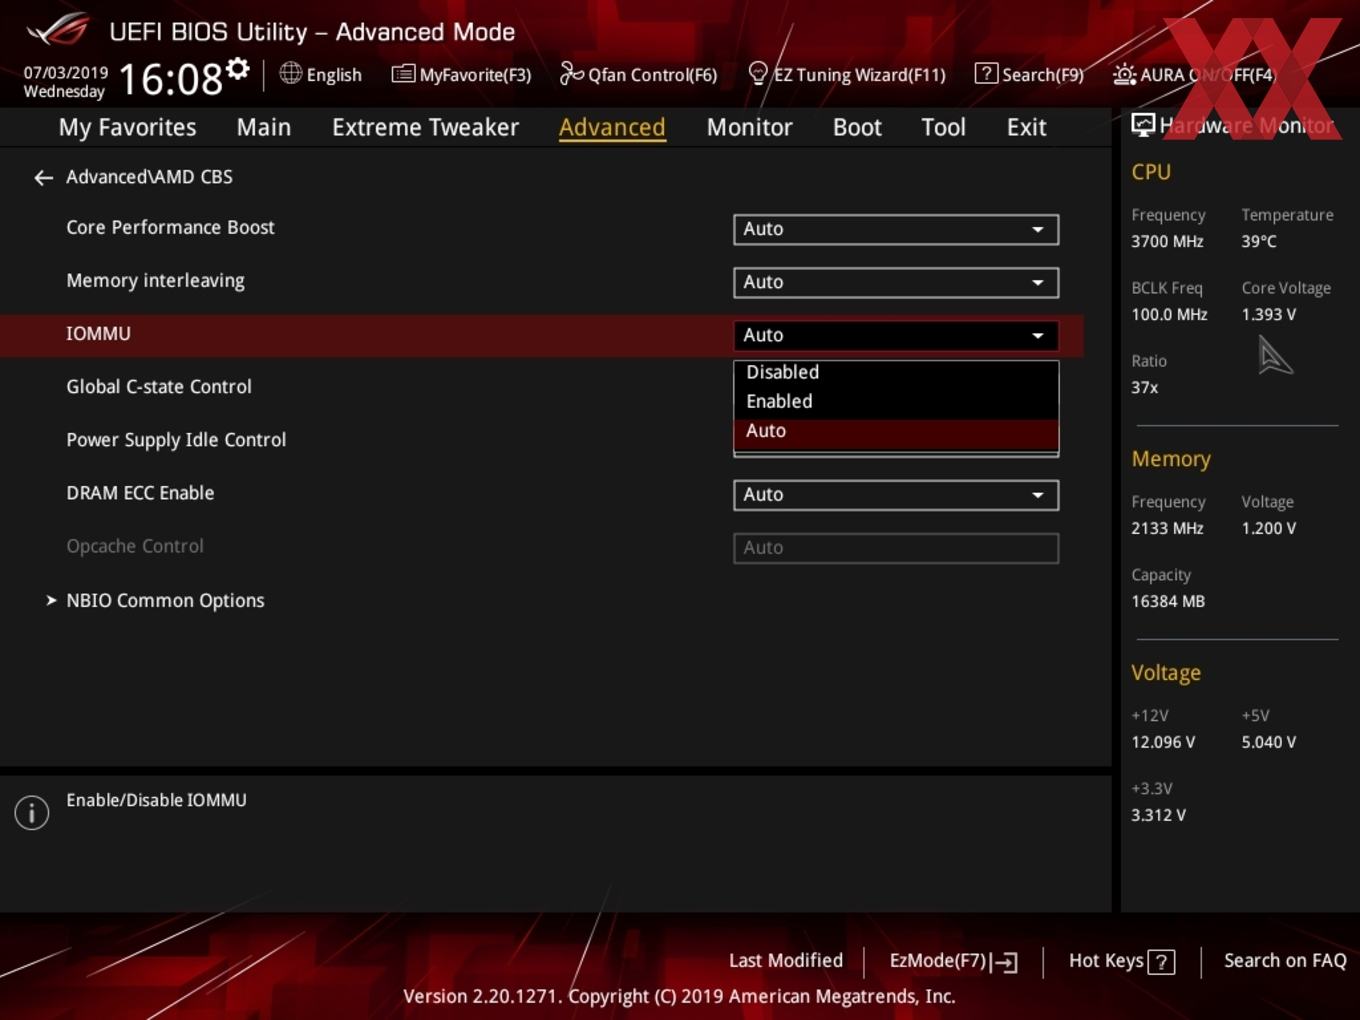Open Search(F9) tool
1360x1020 pixels.
[x=1029, y=74]
